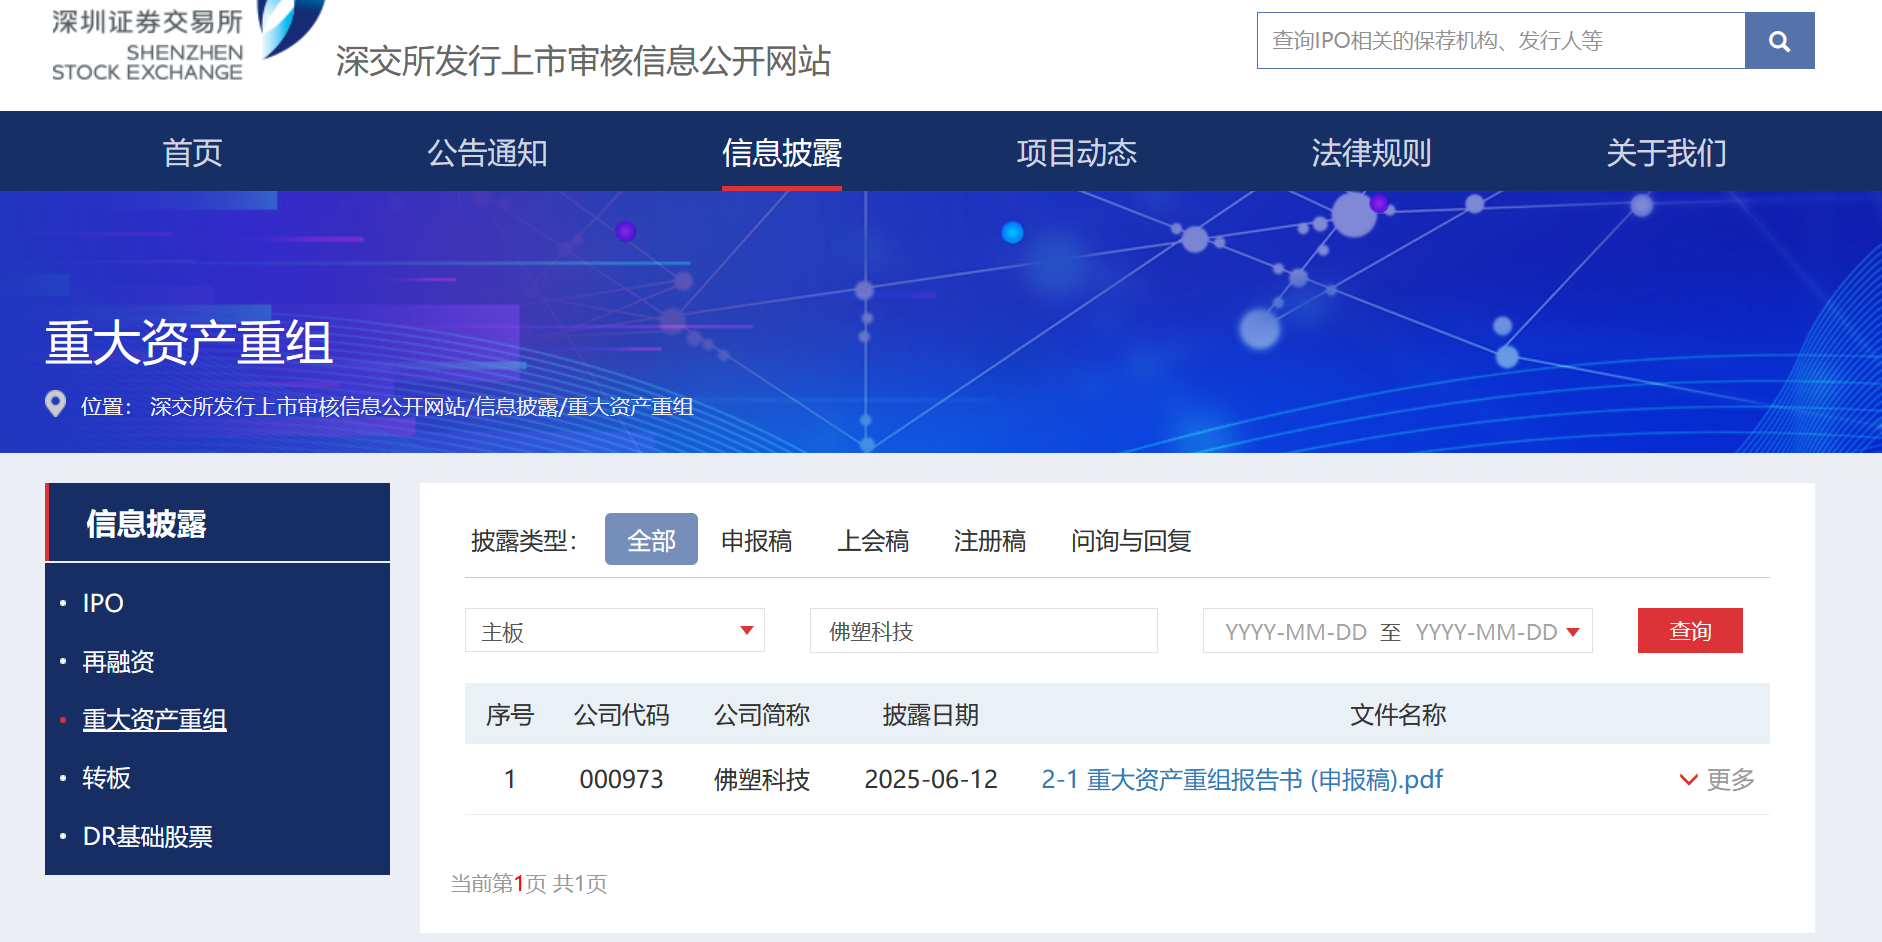Click the date 2025-06-12
This screenshot has height=942, width=1882.
[931, 779]
